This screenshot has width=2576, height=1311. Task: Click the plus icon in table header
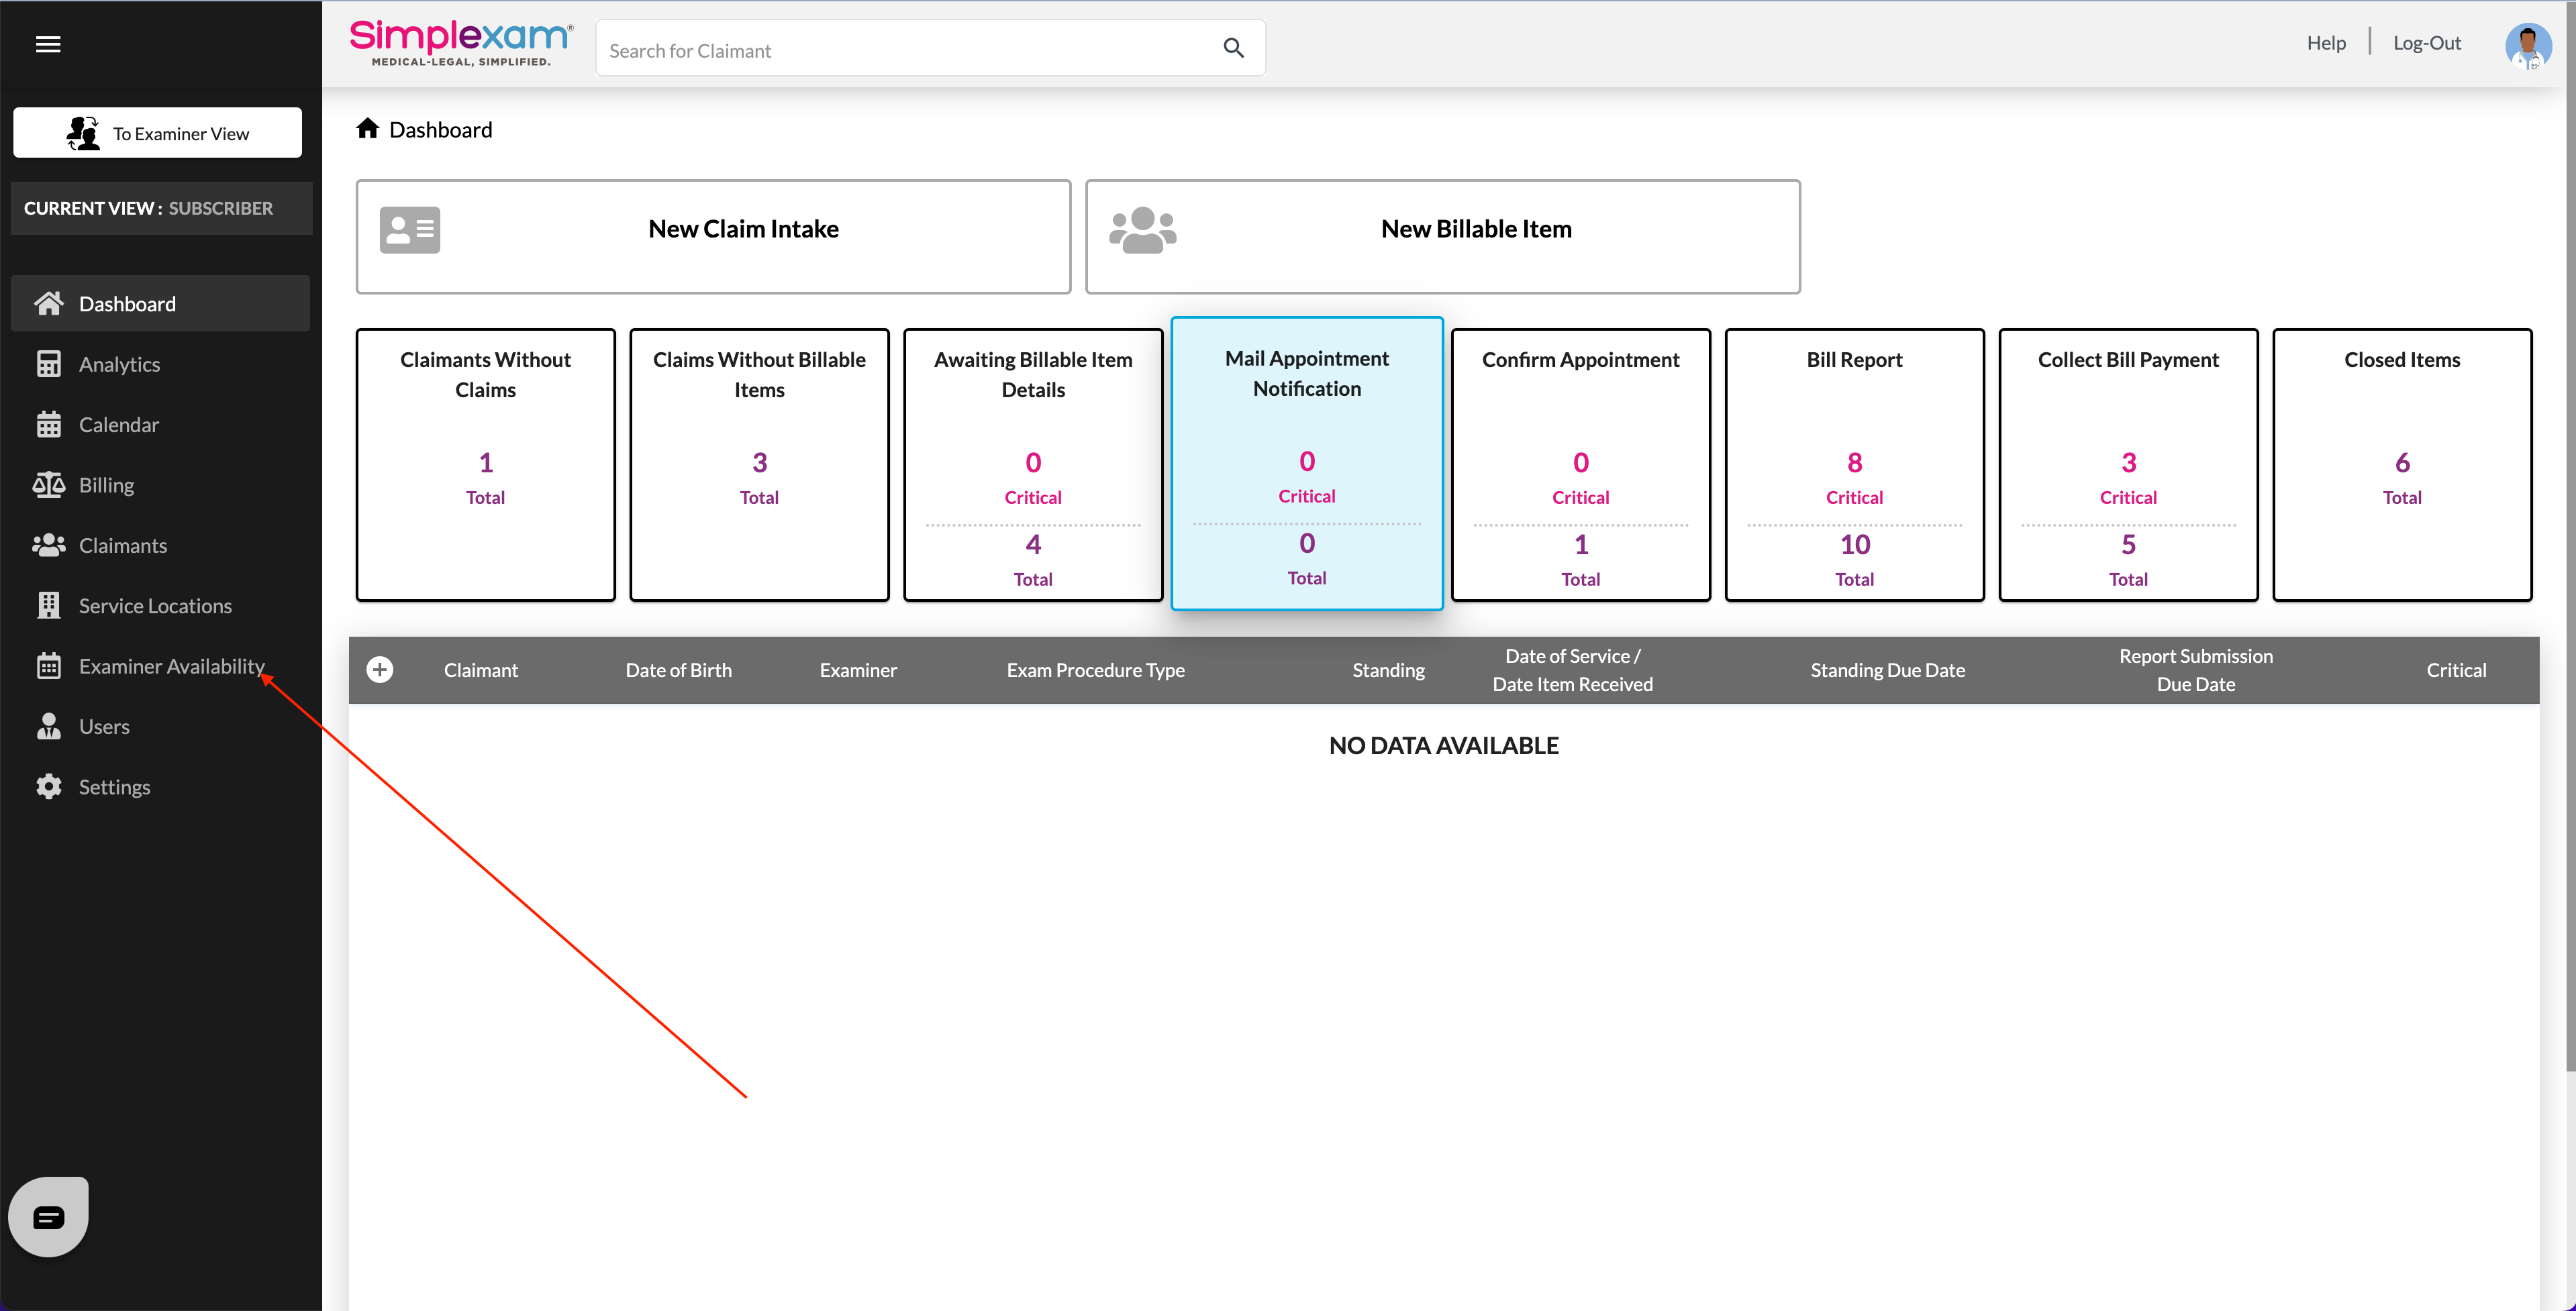point(380,669)
